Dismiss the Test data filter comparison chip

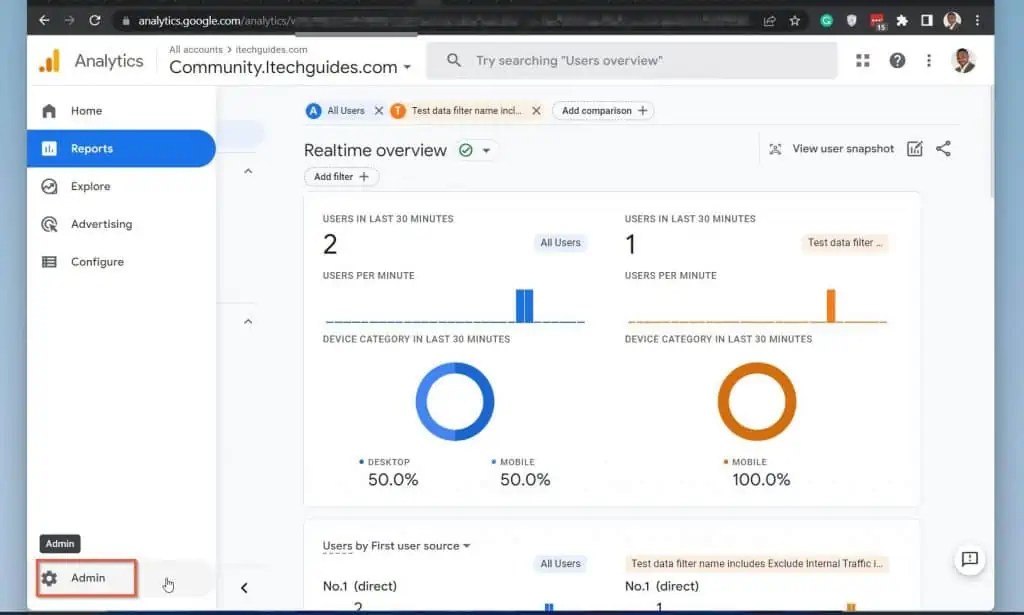[537, 111]
